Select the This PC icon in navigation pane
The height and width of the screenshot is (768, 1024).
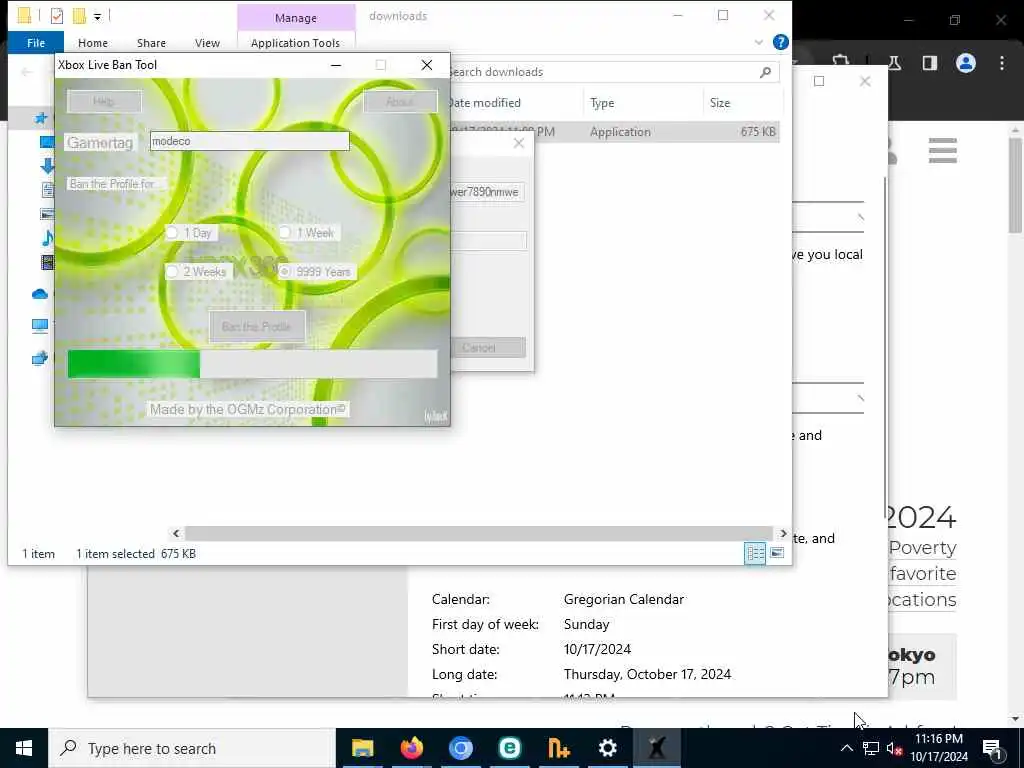coord(40,326)
